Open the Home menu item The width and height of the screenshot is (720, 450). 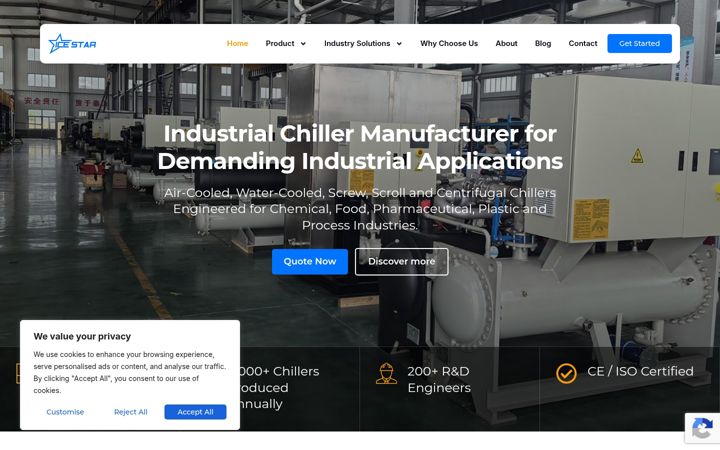pos(237,44)
